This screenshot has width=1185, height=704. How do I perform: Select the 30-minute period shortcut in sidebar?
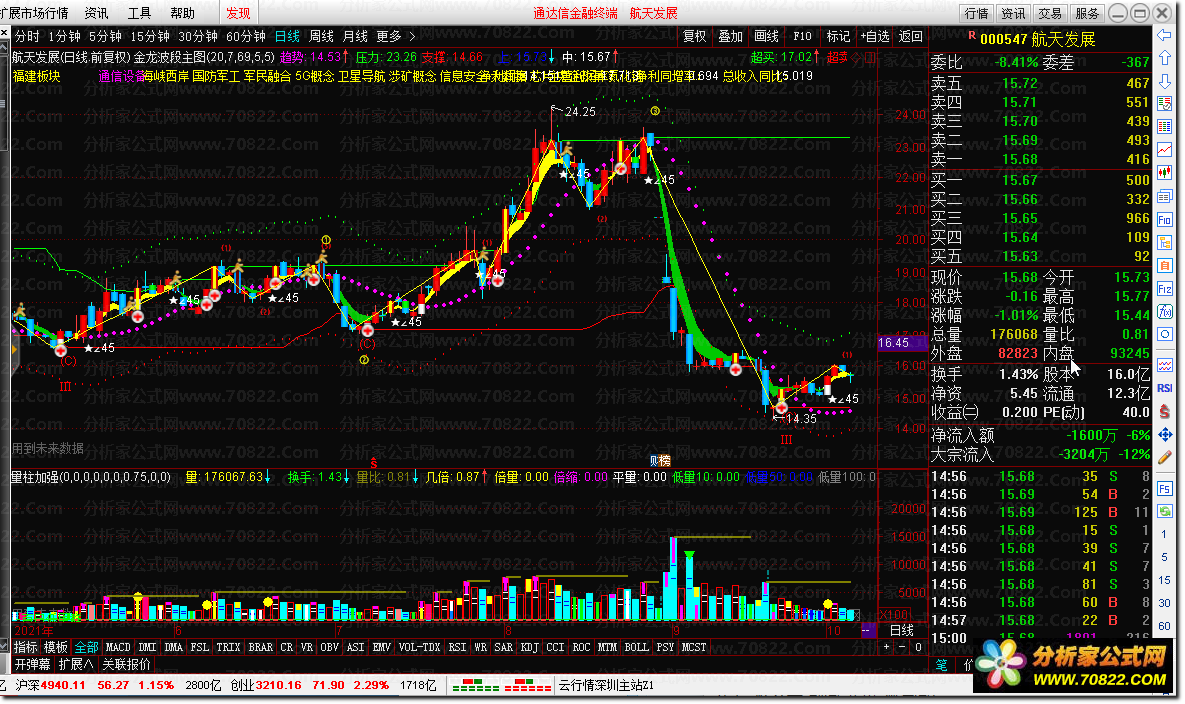pos(1165,603)
